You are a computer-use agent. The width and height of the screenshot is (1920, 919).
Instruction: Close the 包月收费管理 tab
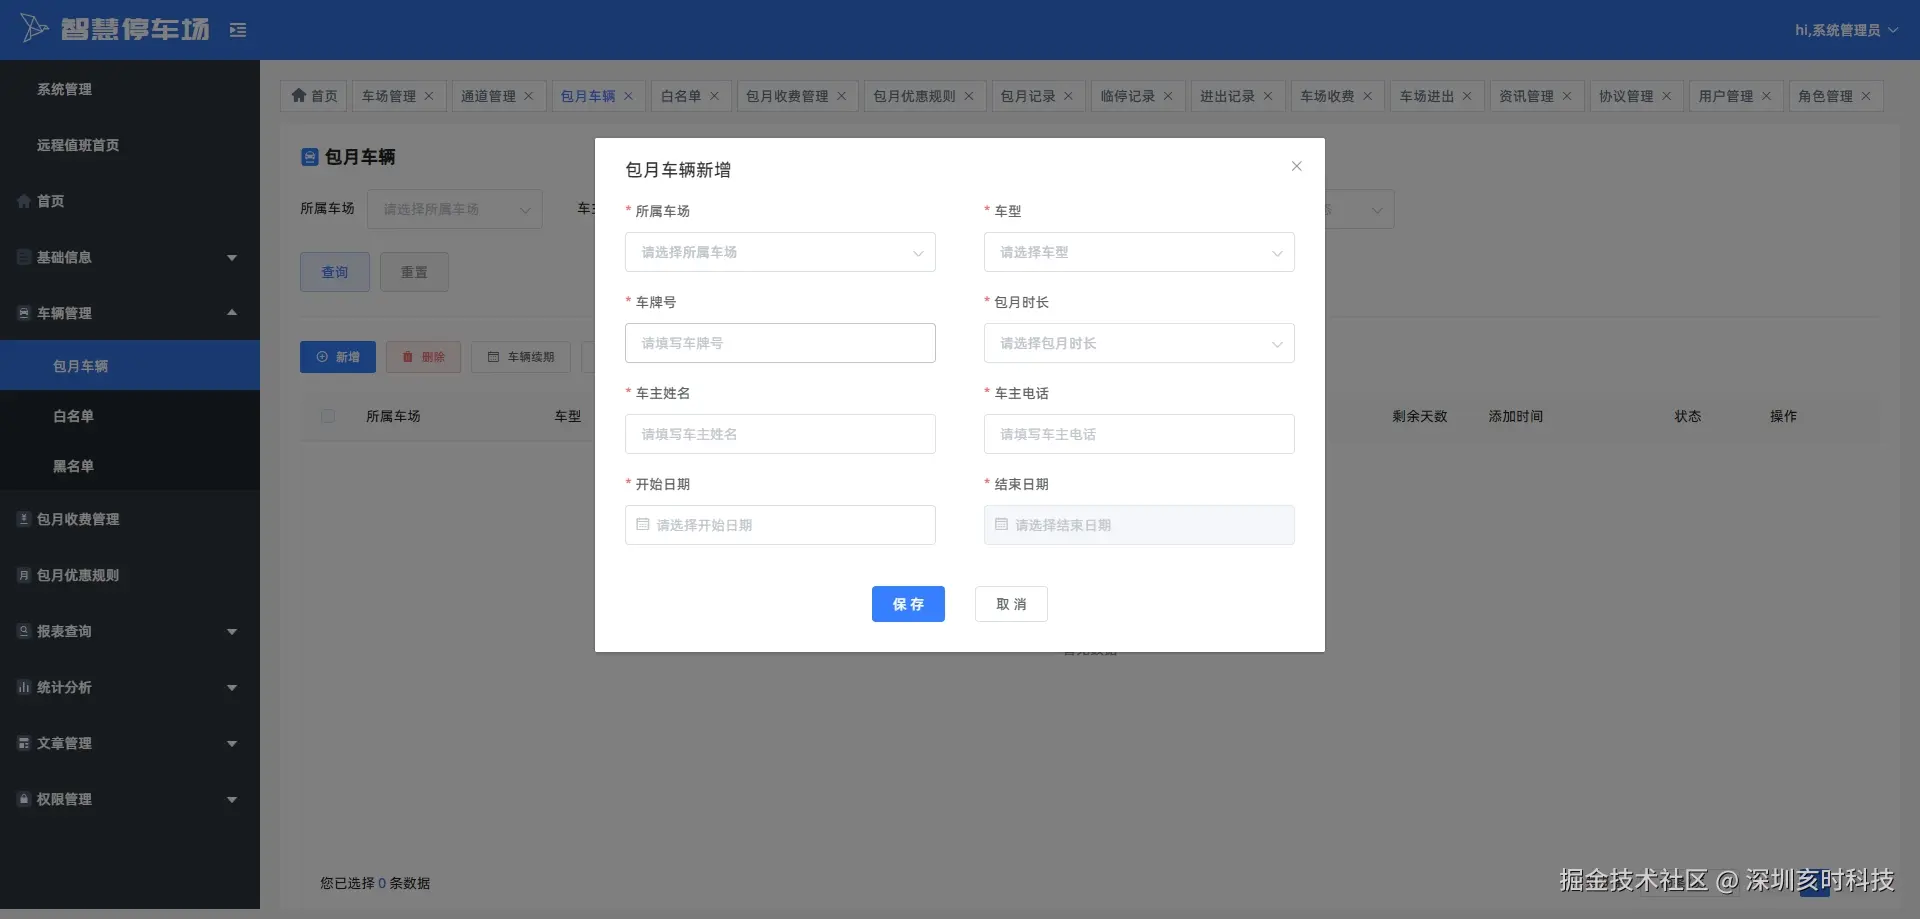[841, 96]
